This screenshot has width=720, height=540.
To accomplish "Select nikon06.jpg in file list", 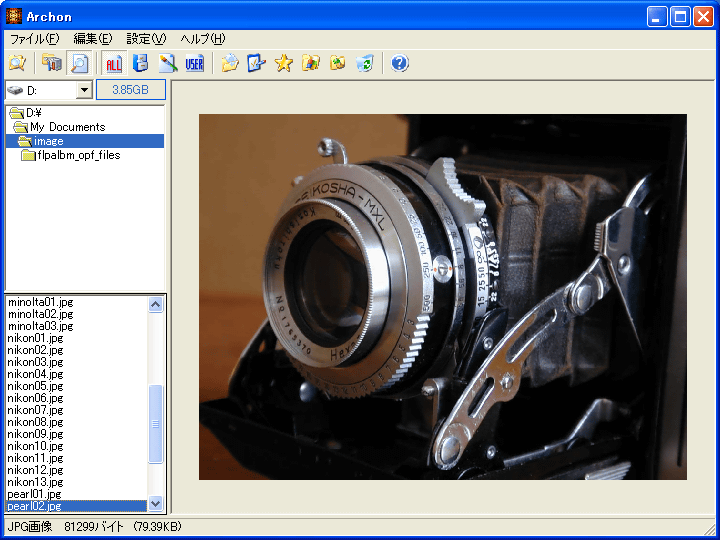I will pos(35,398).
